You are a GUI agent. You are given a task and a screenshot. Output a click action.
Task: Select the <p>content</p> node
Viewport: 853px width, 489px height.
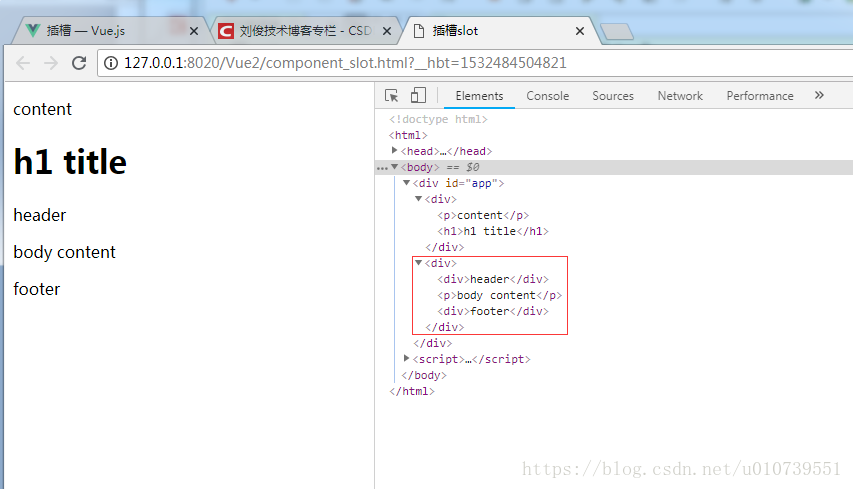[483, 215]
